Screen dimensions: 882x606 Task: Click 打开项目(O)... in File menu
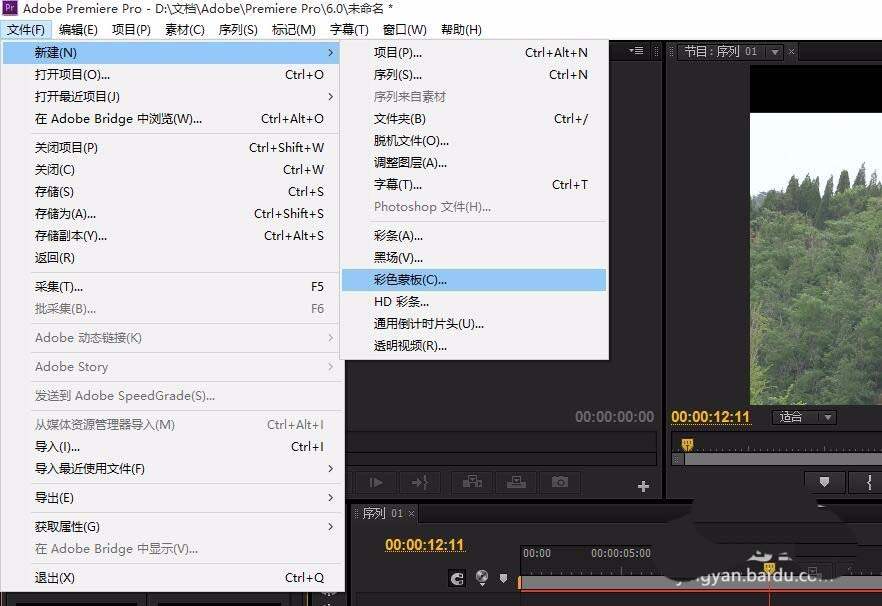click(171, 74)
